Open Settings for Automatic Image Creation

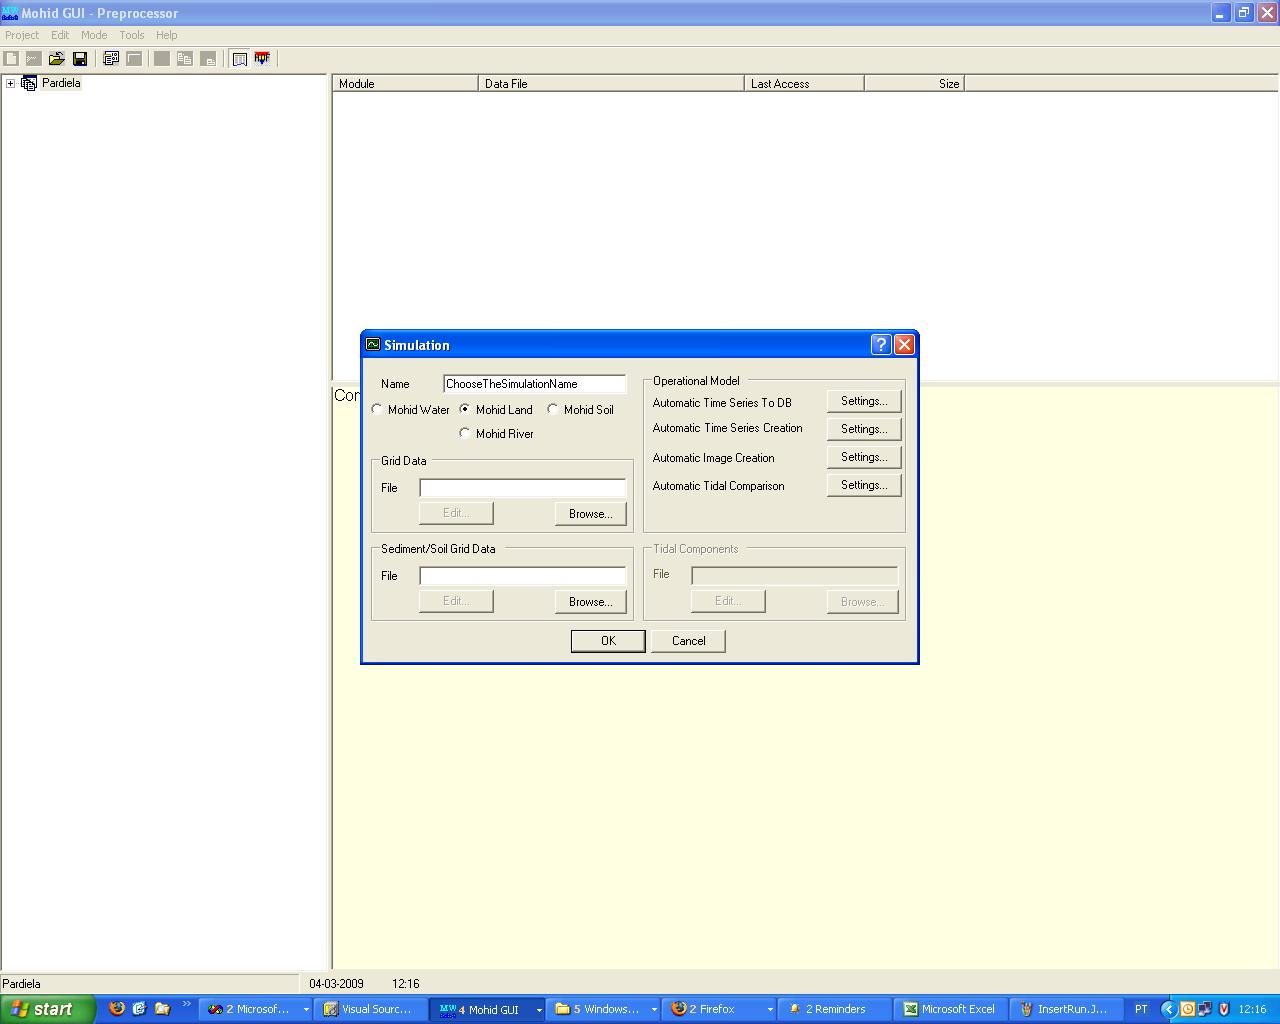pos(863,457)
